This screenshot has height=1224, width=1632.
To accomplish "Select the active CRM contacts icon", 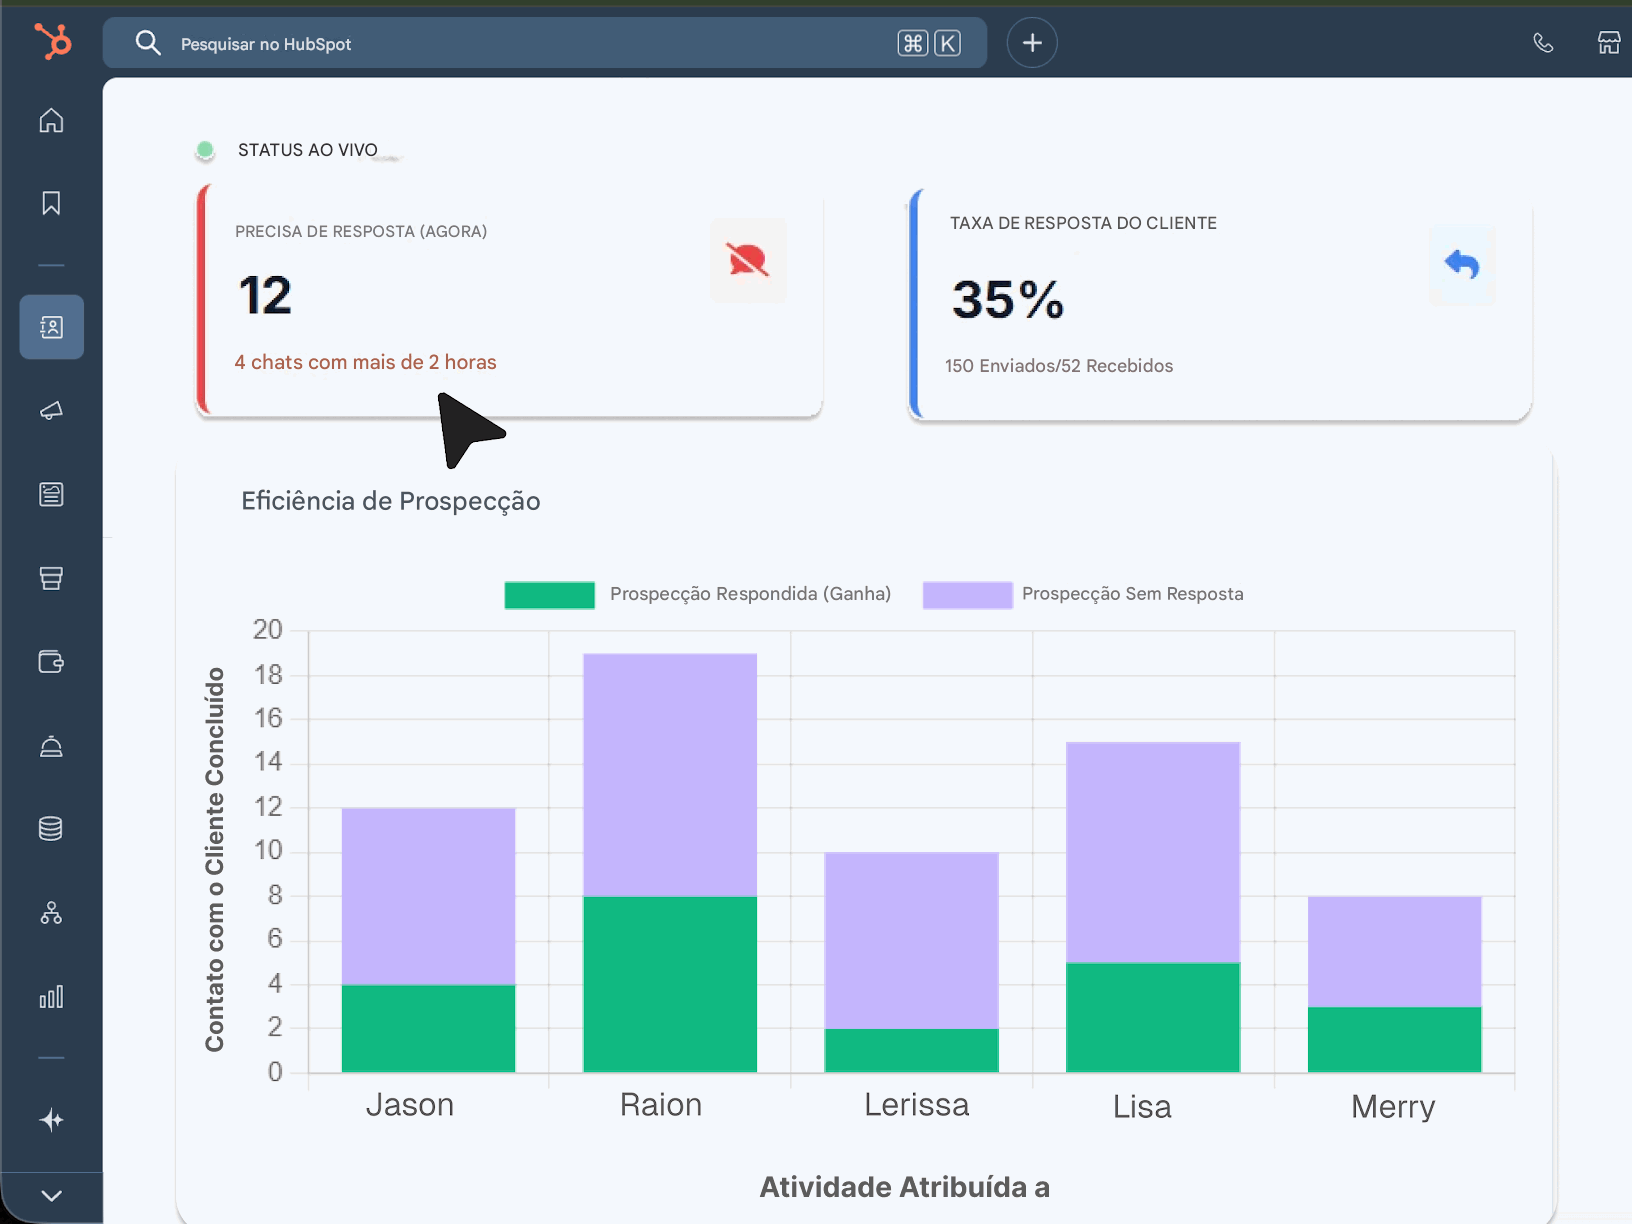I will pos(51,326).
